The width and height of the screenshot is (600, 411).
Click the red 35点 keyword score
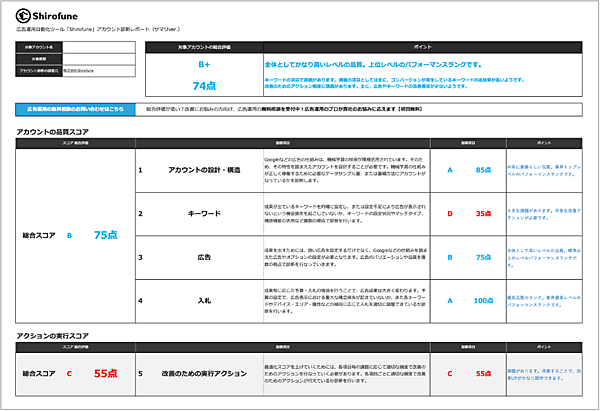pos(484,213)
